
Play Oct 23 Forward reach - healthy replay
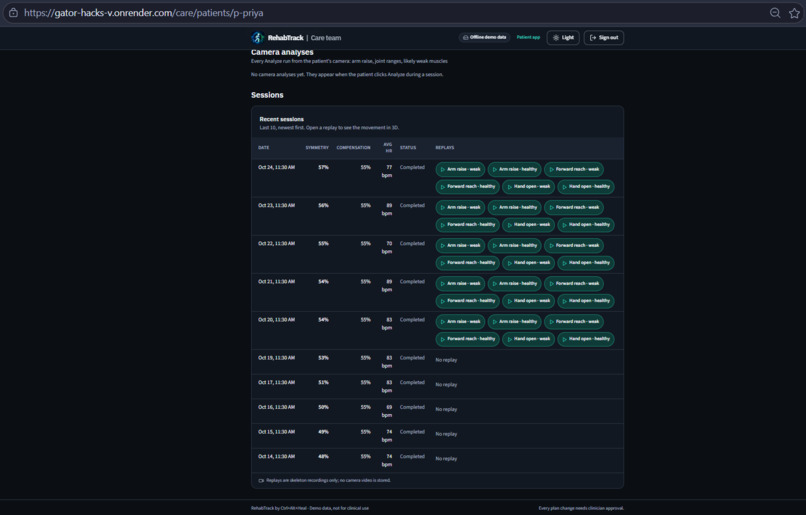[x=467, y=225]
